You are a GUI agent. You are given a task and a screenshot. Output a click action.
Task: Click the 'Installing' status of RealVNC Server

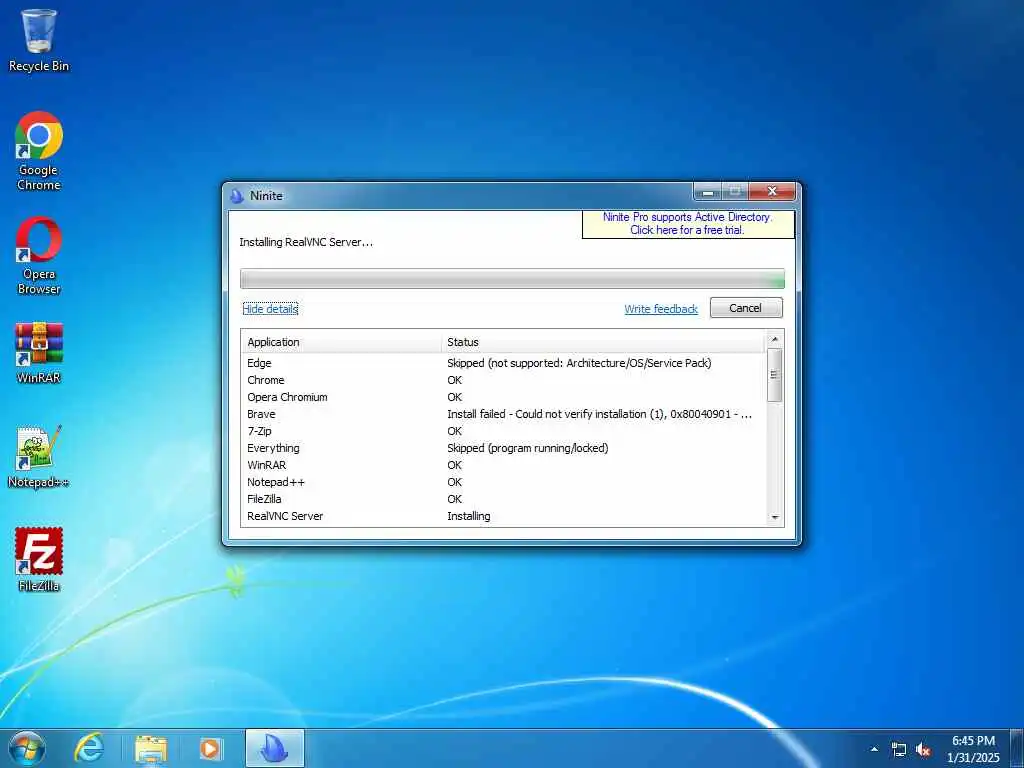469,516
